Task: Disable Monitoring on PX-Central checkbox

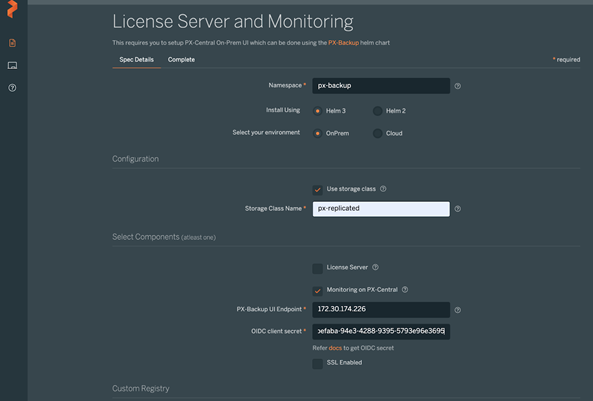Action: pos(318,291)
